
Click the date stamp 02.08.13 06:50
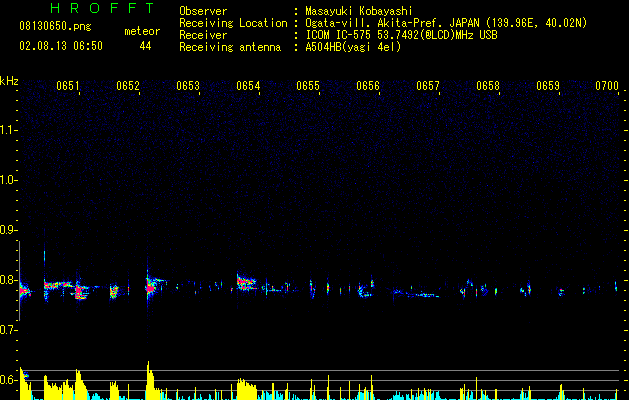61,46
